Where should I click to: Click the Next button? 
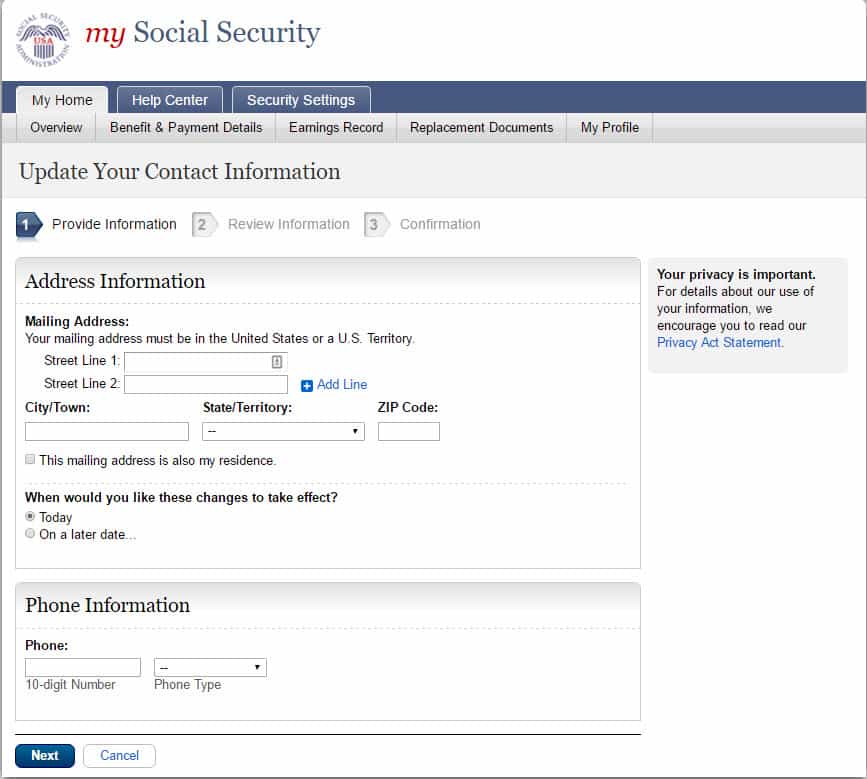45,755
